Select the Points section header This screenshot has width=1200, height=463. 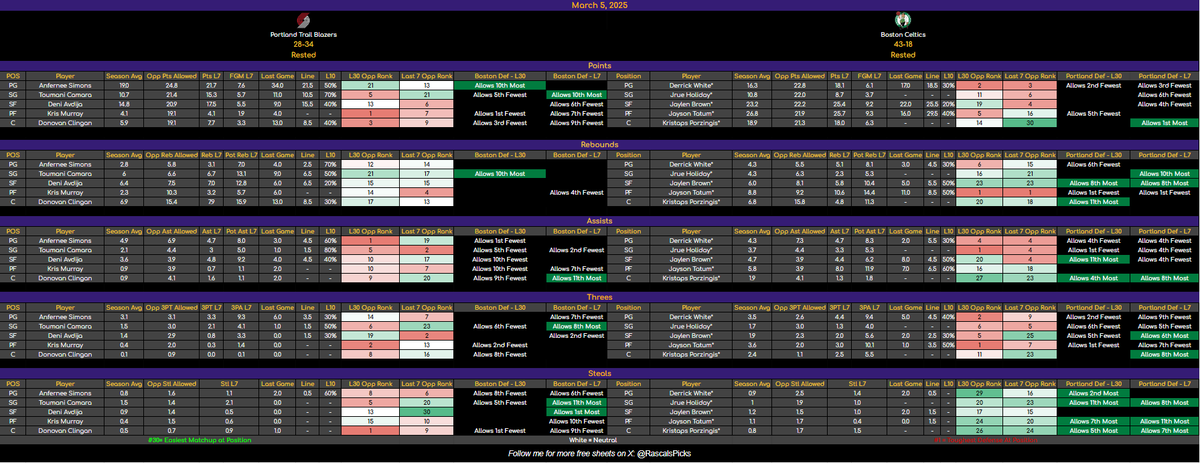coord(600,67)
